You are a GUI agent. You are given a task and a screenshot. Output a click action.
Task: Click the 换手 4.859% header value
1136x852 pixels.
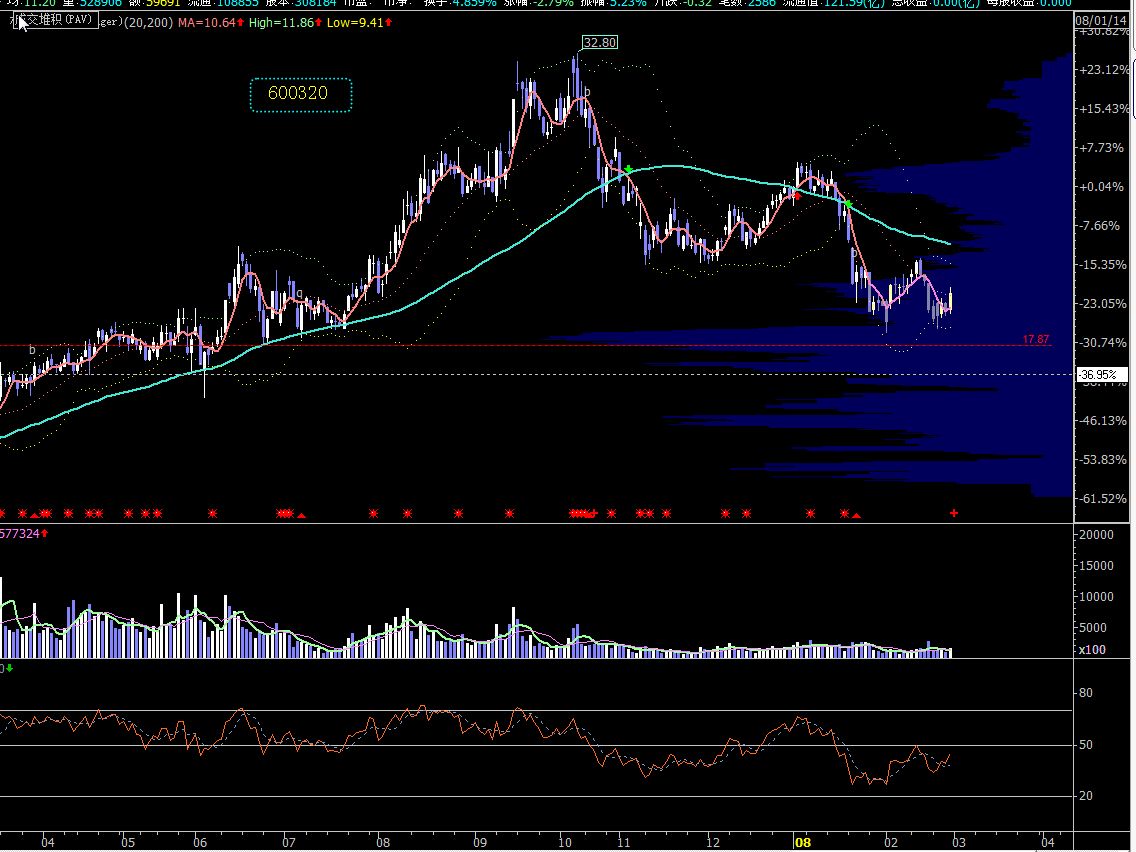(459, 3)
